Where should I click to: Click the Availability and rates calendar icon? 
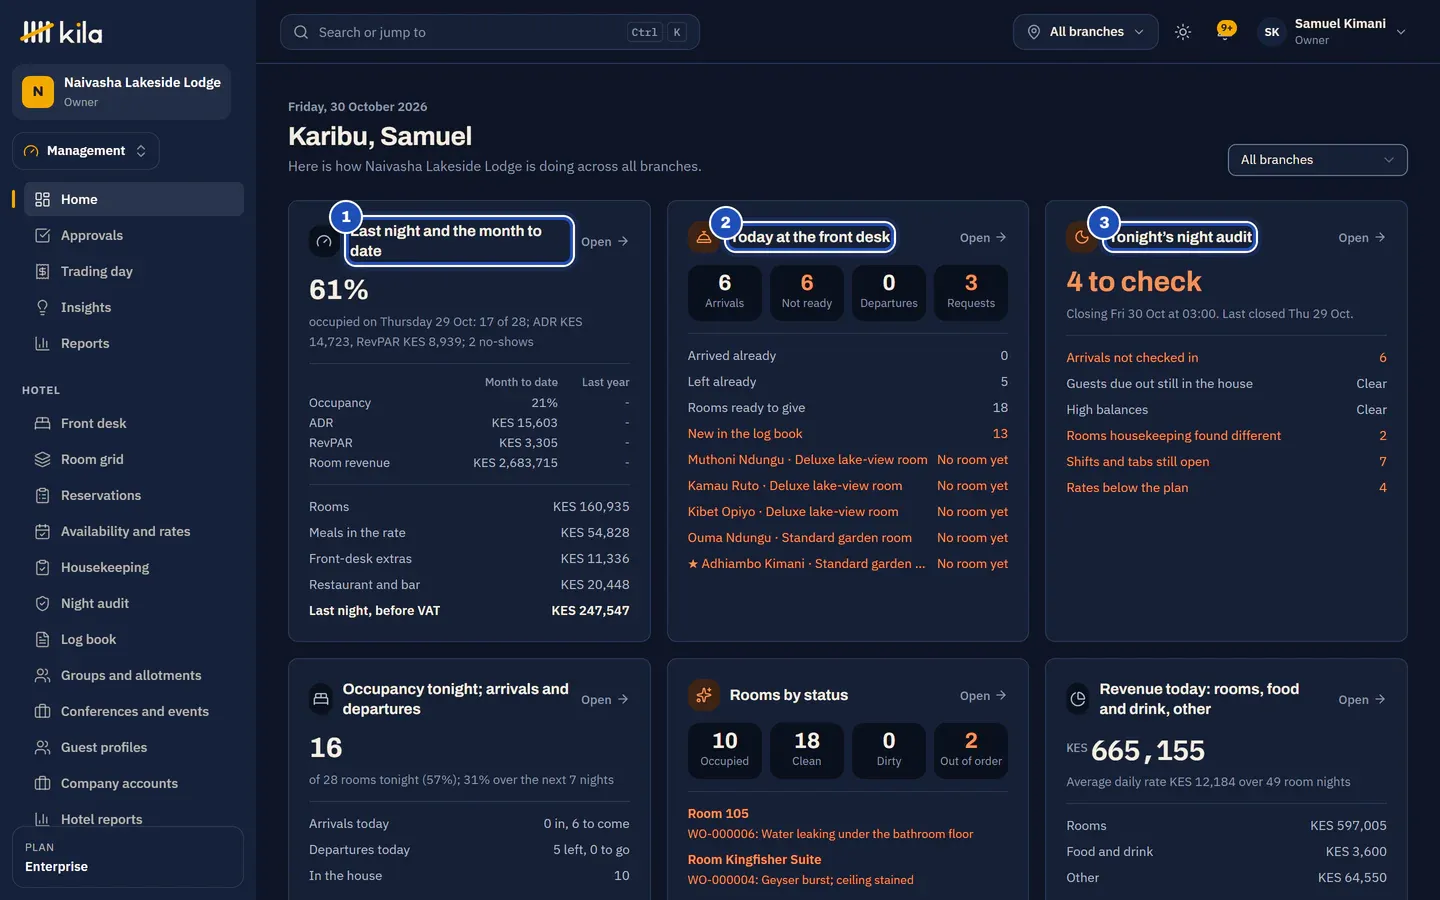(42, 531)
